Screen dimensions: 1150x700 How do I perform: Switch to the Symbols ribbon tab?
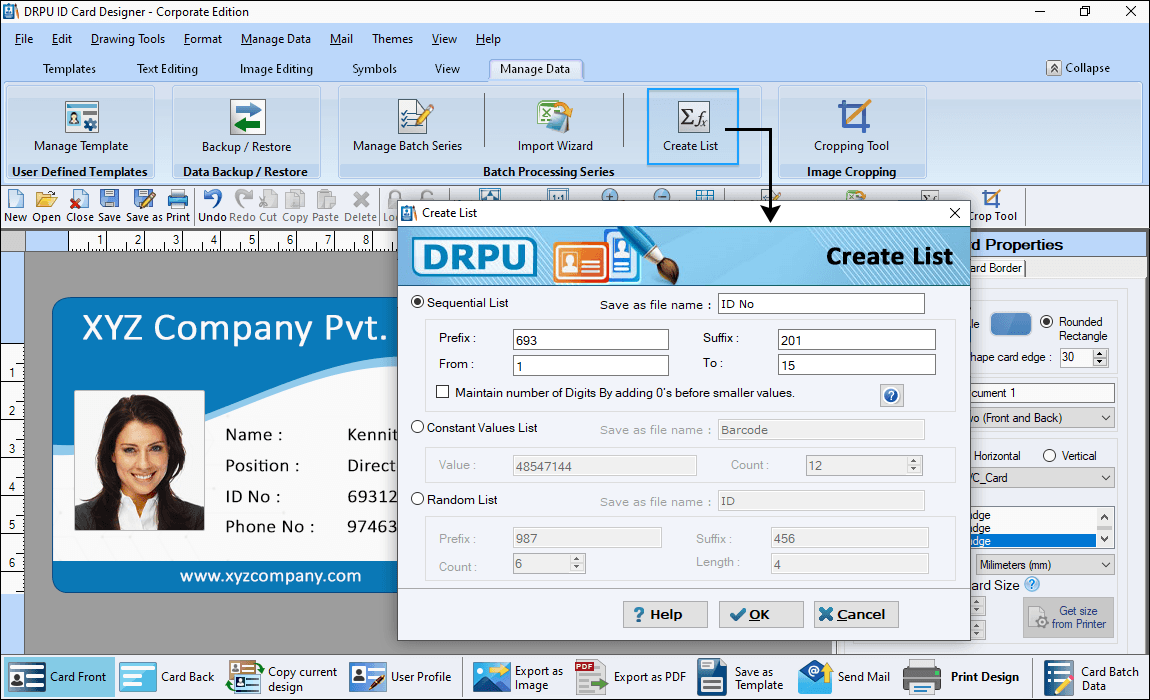[374, 69]
